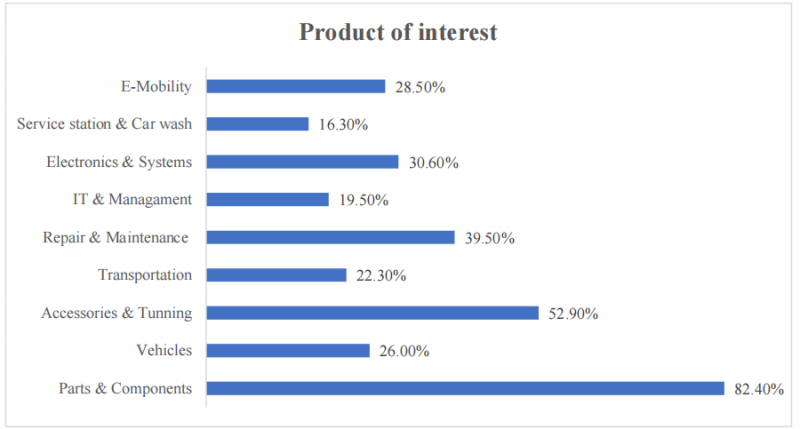Click the 16.30% data label
Screen dimensions: 800x429
point(343,125)
